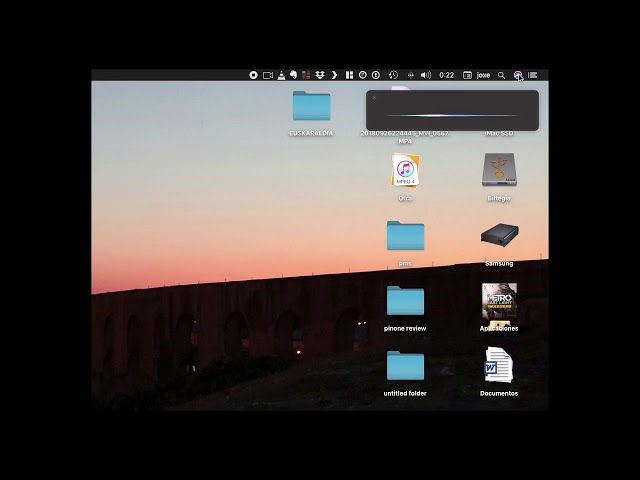This screenshot has width=640, height=480.
Task: Open Notification Center list icon
Action: click(532, 75)
